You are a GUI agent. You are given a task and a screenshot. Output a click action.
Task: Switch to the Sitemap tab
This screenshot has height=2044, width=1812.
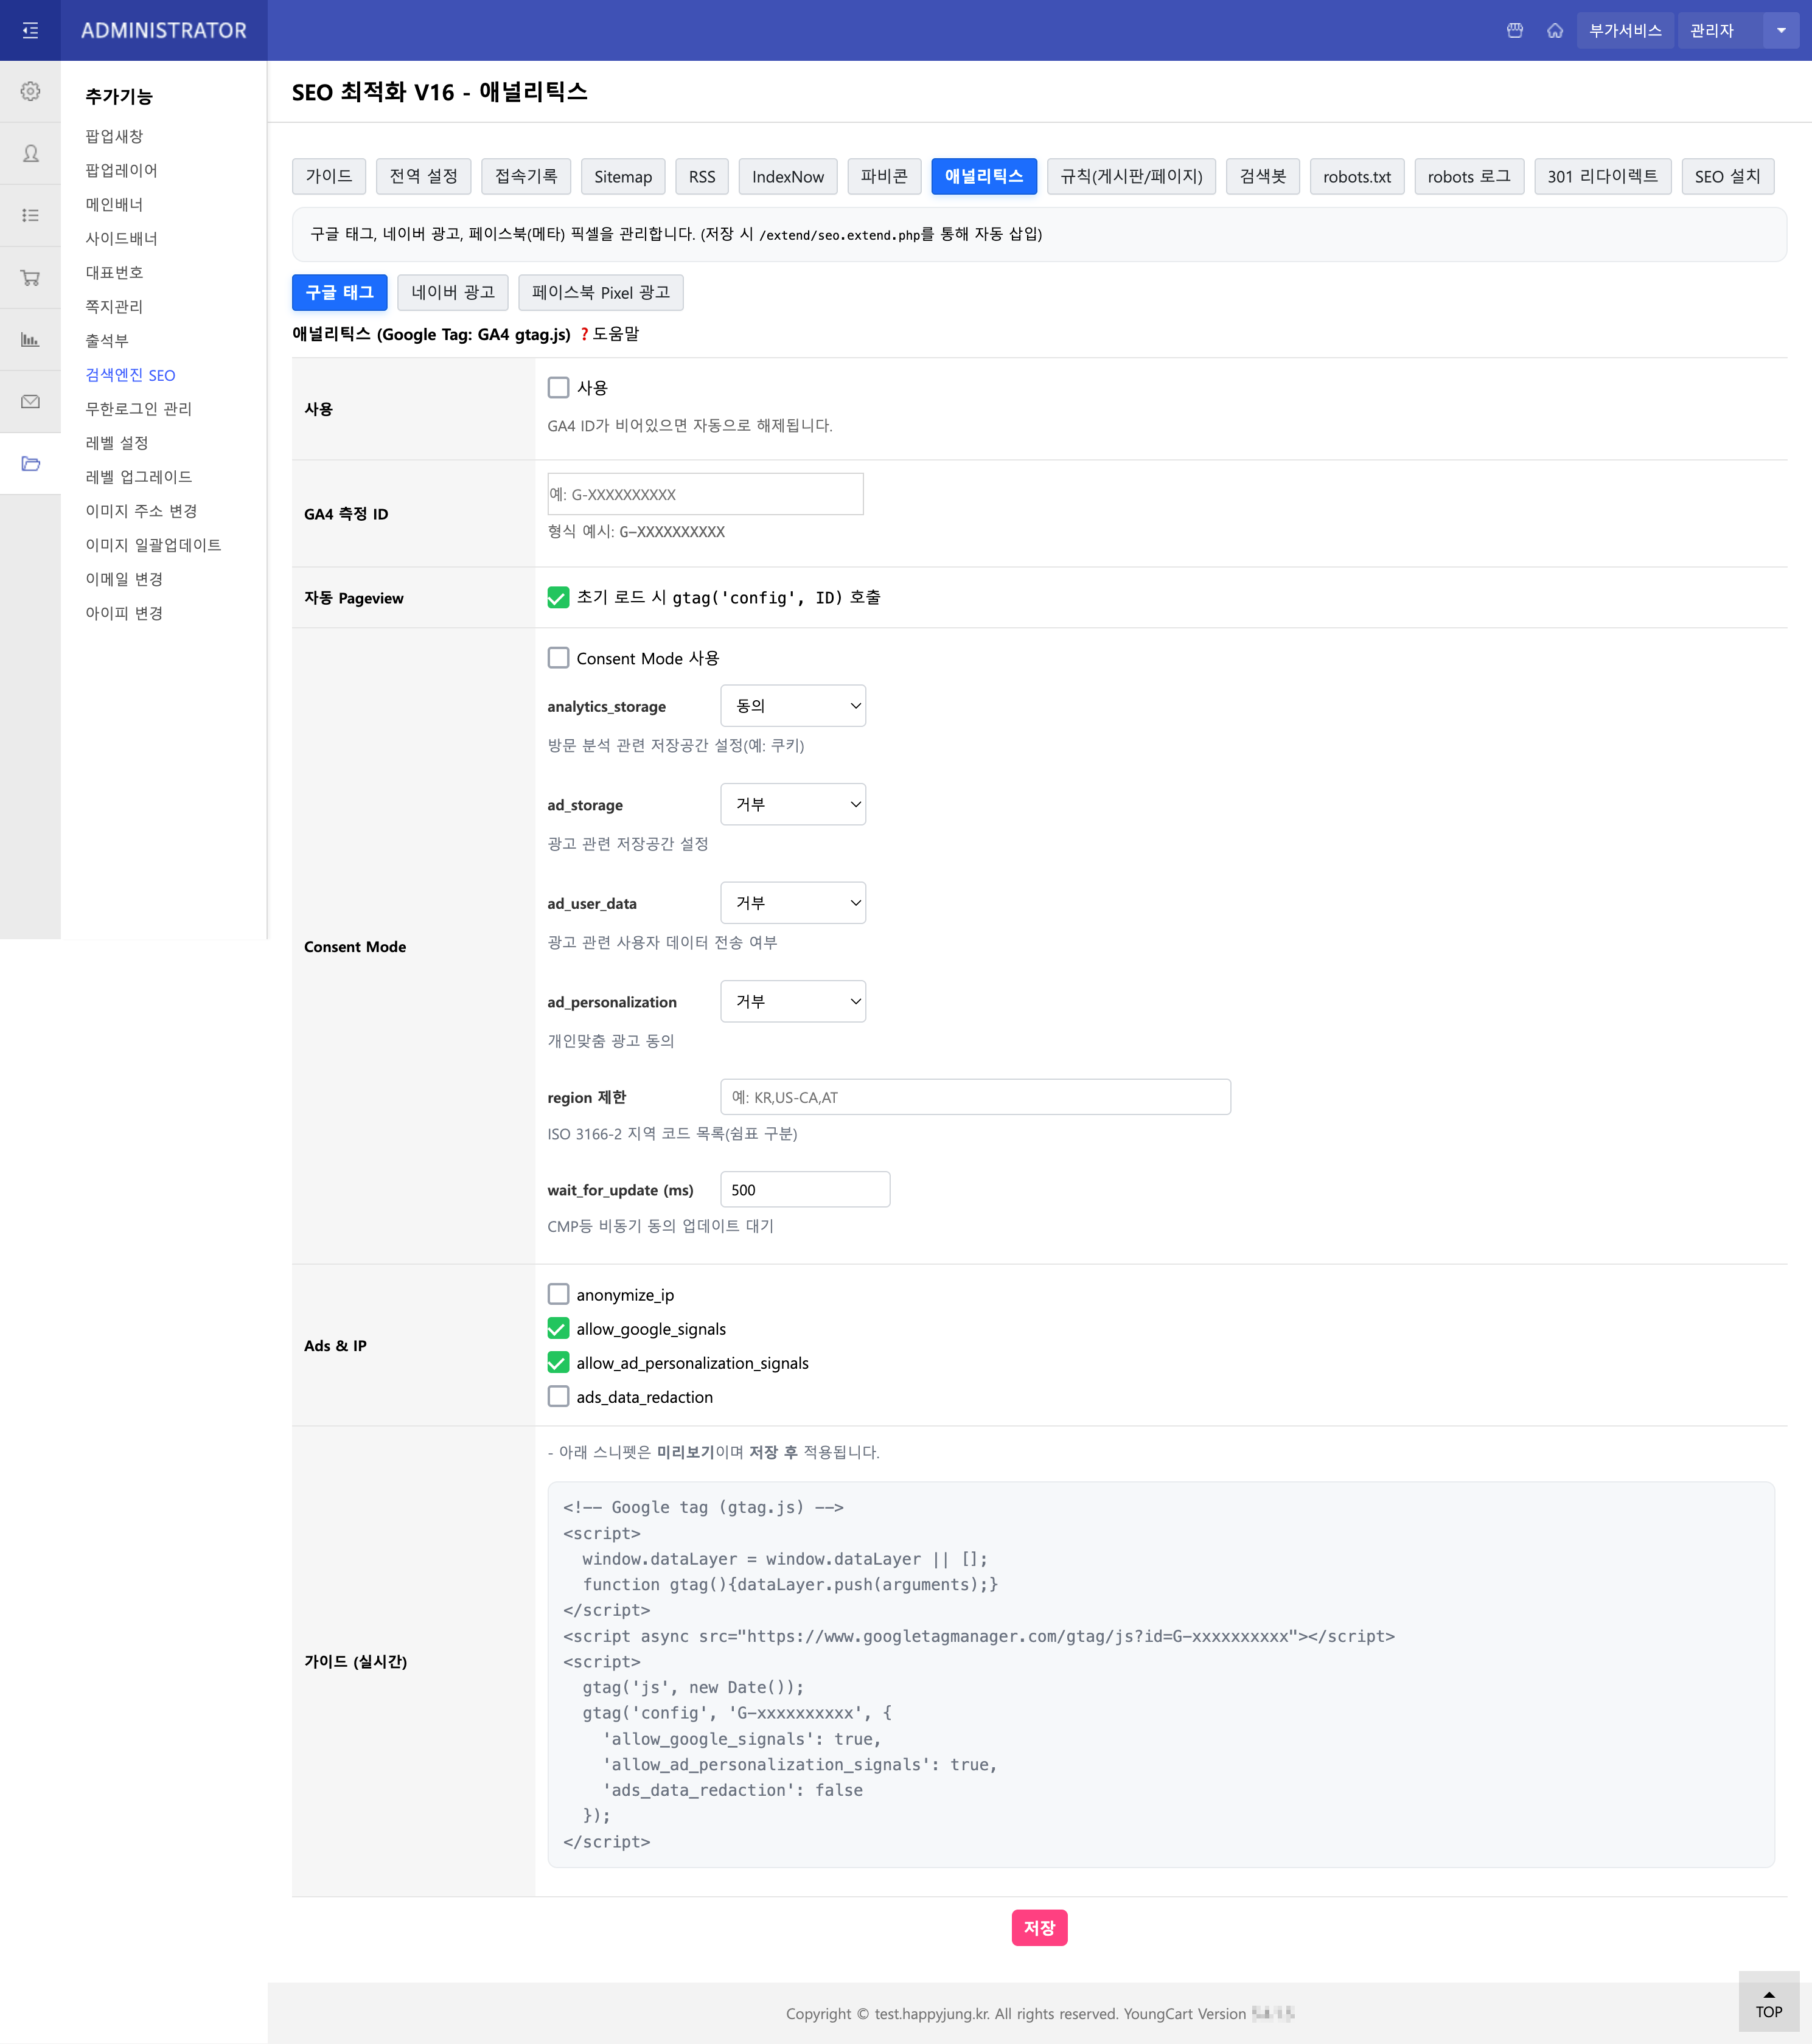point(622,177)
